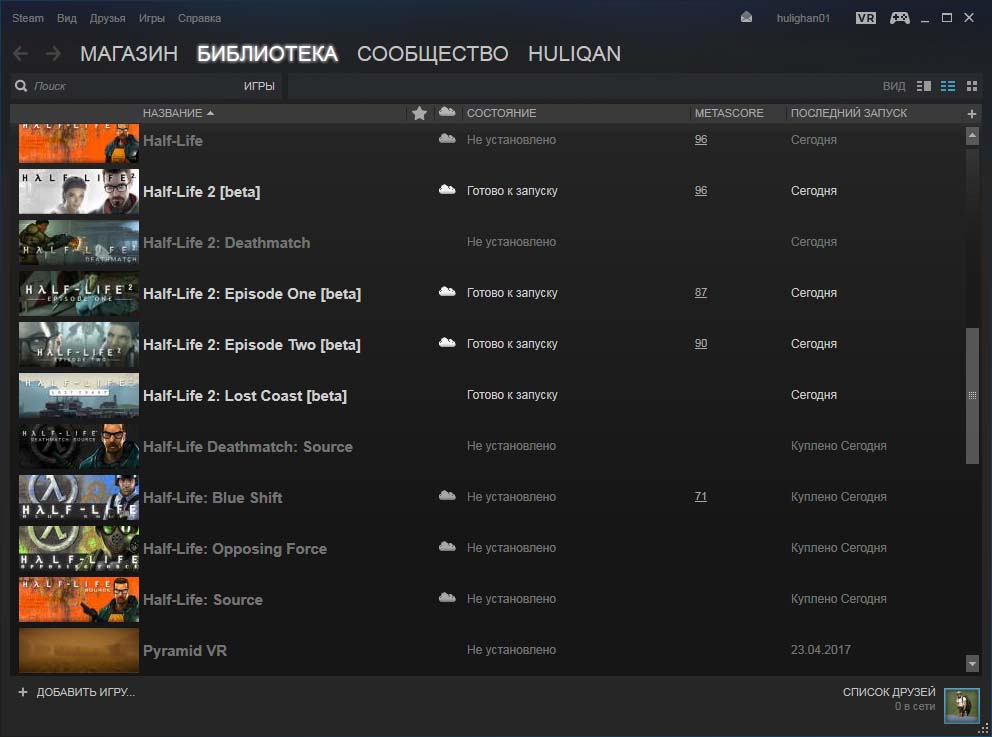Switch to list view layout
Screen dimensions: 992x737
(948, 86)
